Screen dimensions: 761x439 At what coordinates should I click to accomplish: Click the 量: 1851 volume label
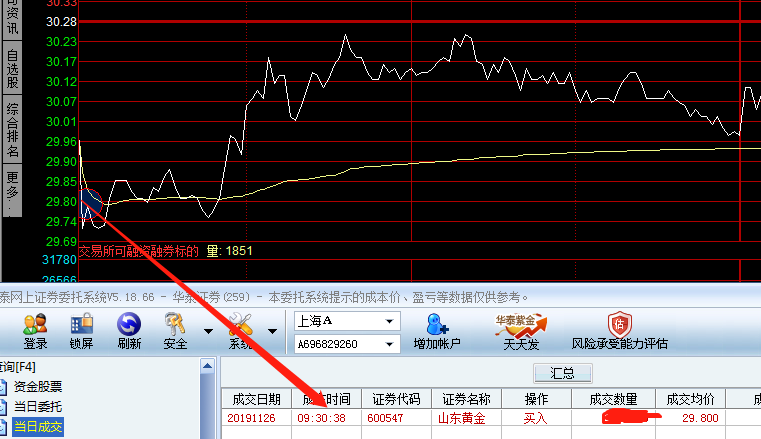point(230,251)
